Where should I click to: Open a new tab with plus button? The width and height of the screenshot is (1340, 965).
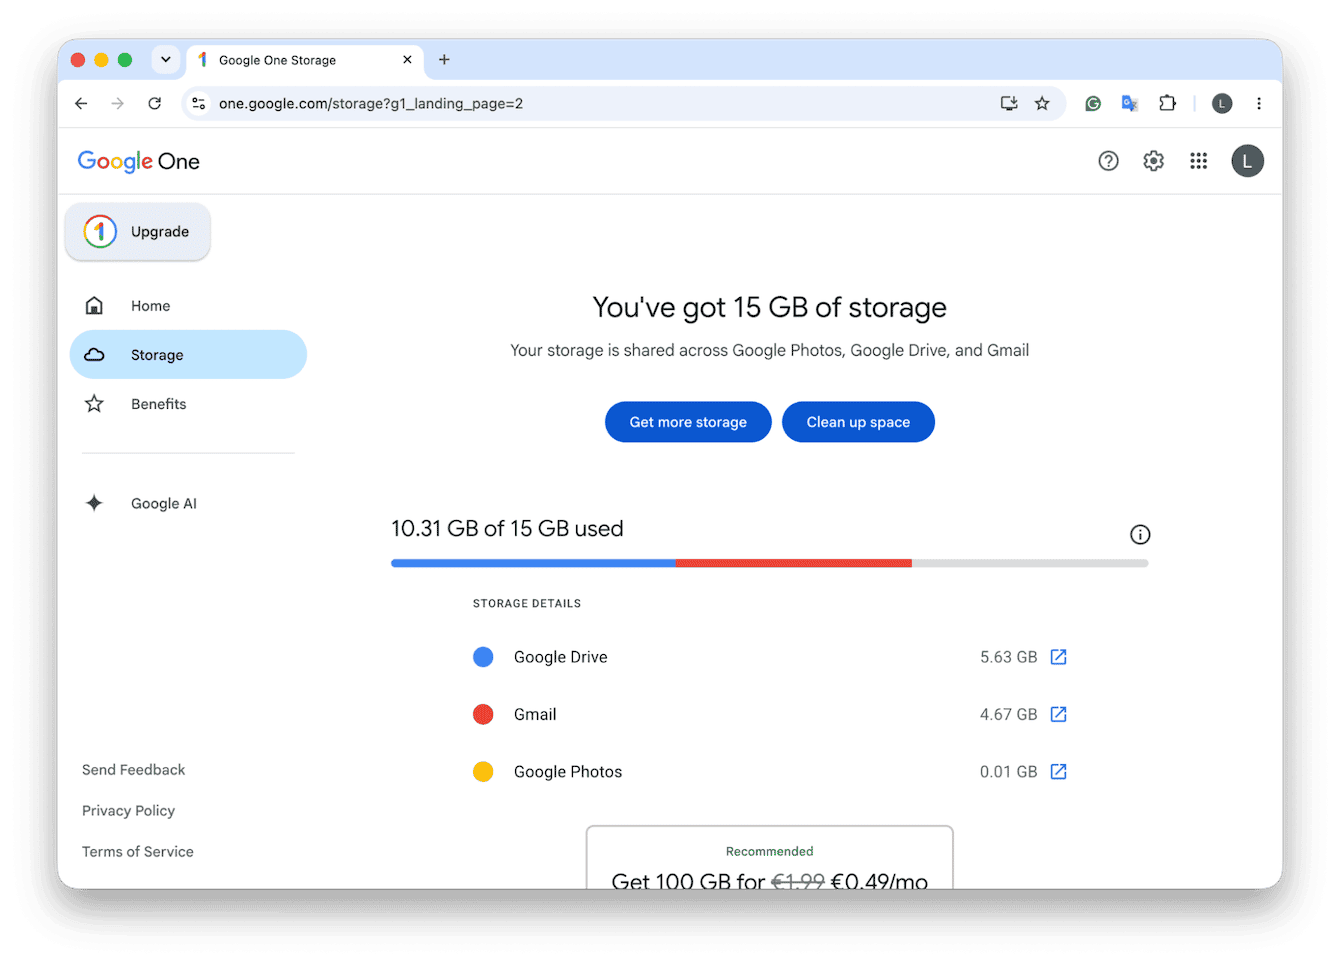tap(444, 59)
